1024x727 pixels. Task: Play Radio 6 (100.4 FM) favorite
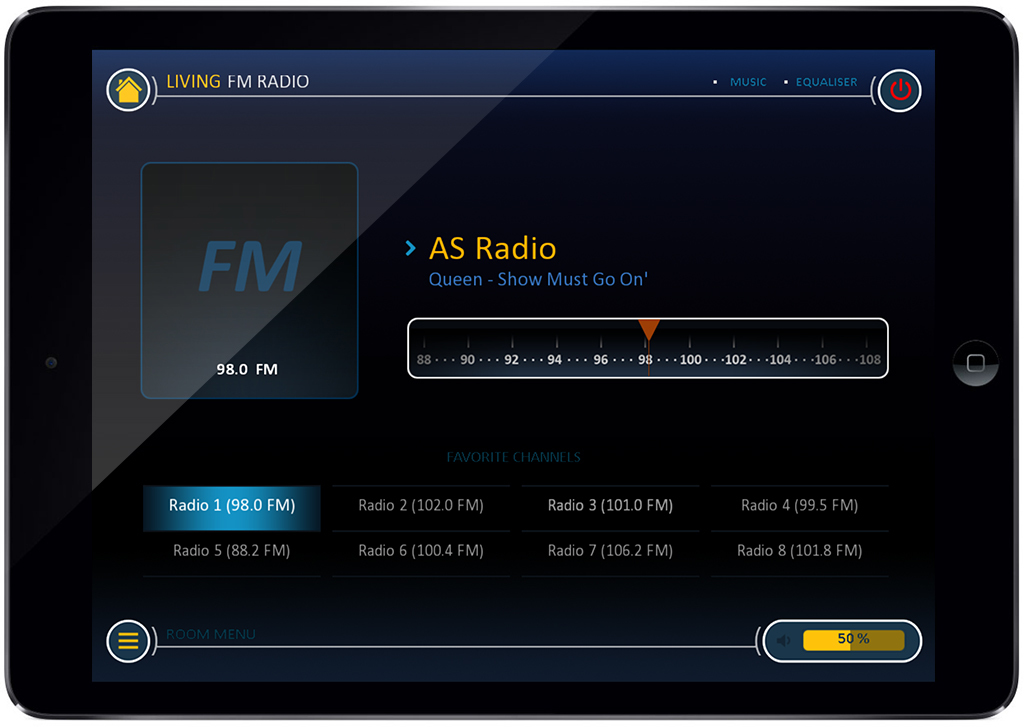(421, 551)
